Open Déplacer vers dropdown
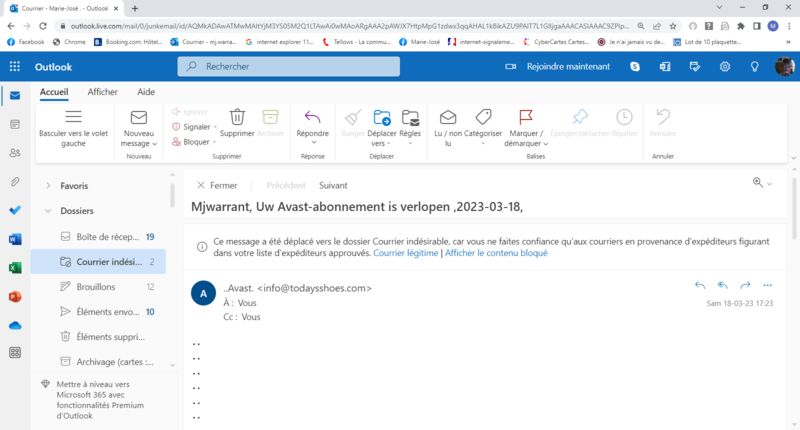 click(x=389, y=144)
